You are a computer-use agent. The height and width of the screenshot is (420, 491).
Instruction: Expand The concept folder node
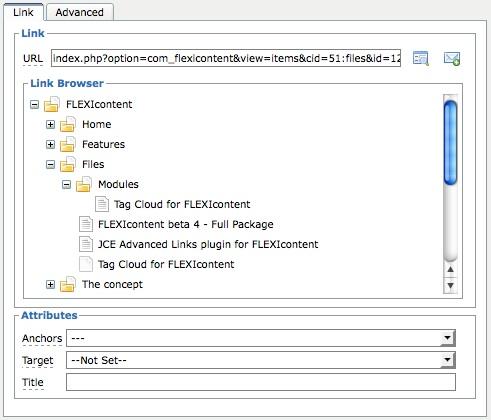tap(50, 285)
